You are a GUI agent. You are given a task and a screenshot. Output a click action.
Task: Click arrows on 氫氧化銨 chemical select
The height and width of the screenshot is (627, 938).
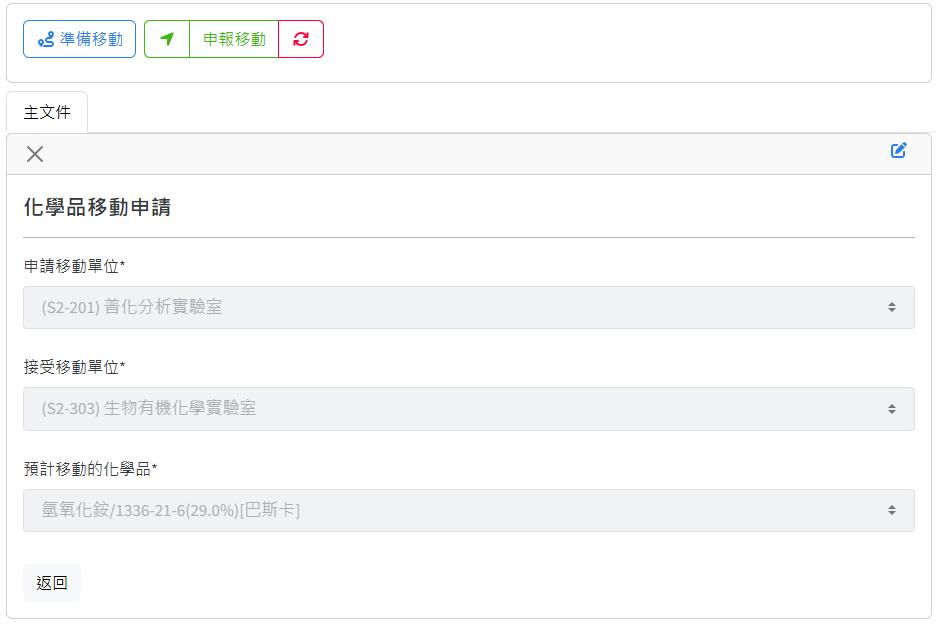(892, 510)
